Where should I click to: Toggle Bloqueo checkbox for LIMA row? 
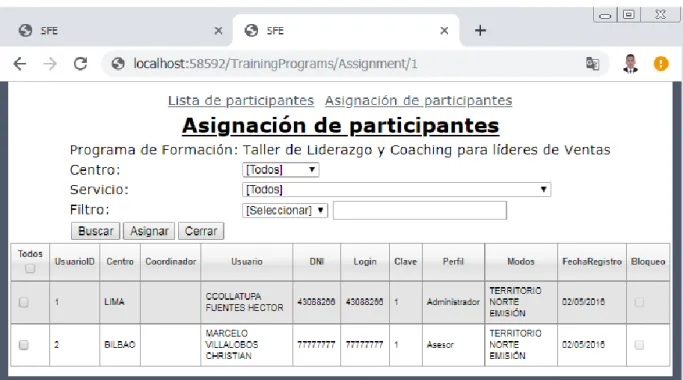pyautogui.click(x=639, y=302)
